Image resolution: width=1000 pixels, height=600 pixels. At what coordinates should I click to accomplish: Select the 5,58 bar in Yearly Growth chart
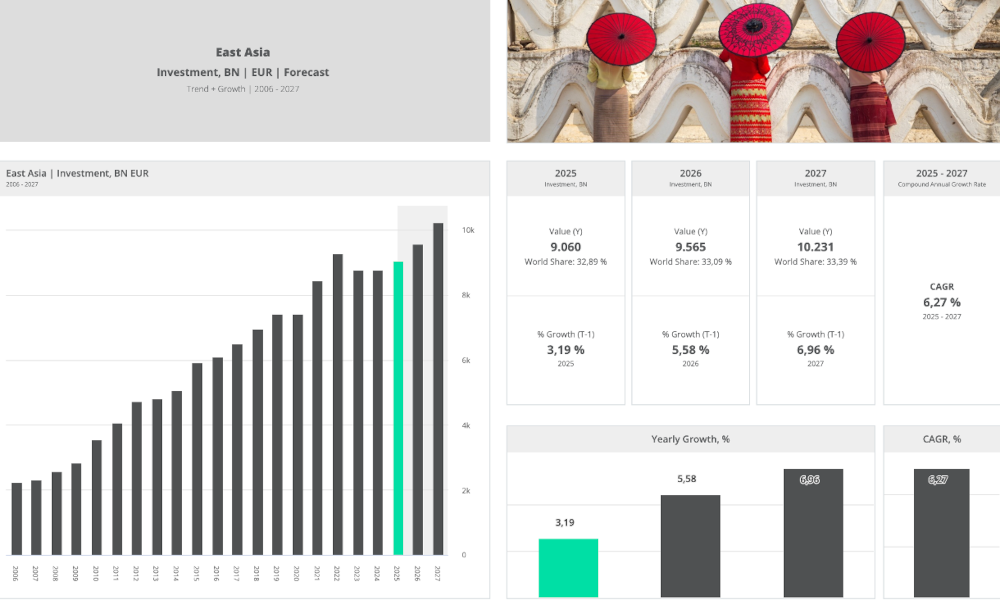pyautogui.click(x=690, y=545)
